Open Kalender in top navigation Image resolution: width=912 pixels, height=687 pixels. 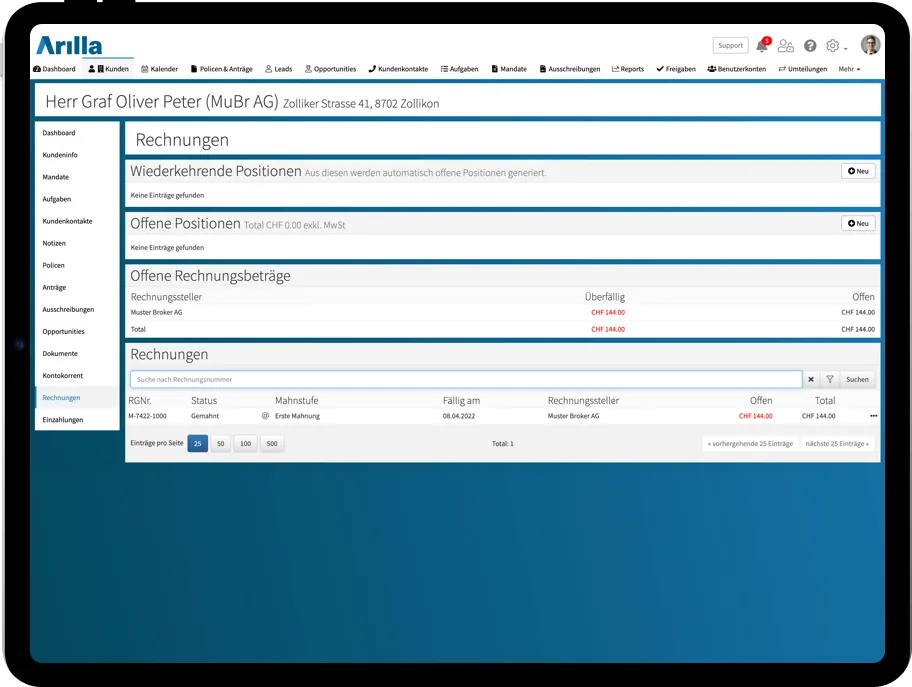159,69
